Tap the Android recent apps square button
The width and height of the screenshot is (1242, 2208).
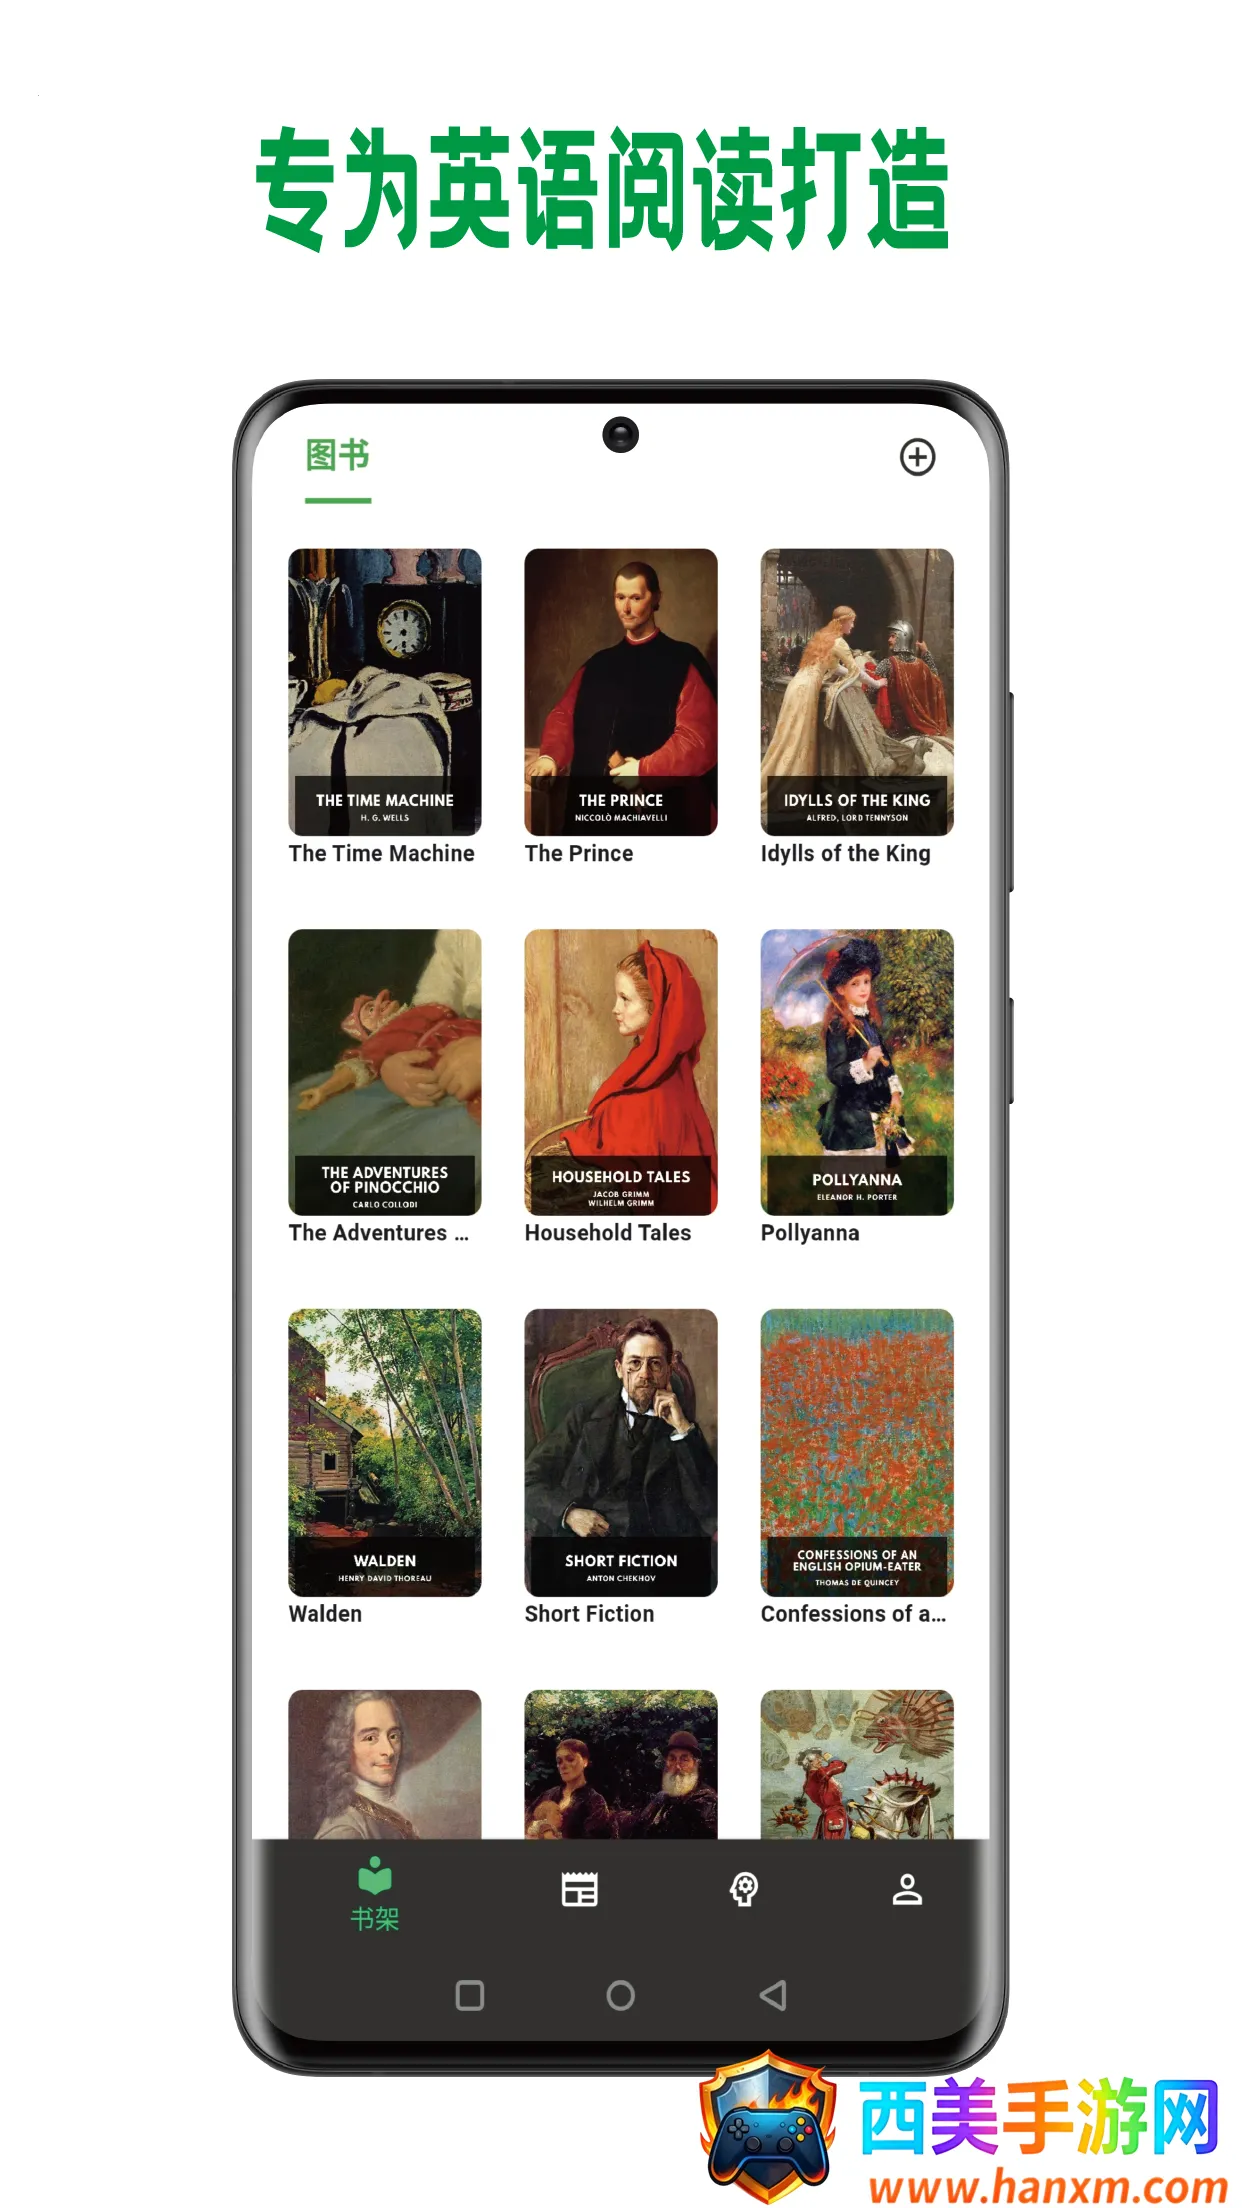click(470, 1995)
